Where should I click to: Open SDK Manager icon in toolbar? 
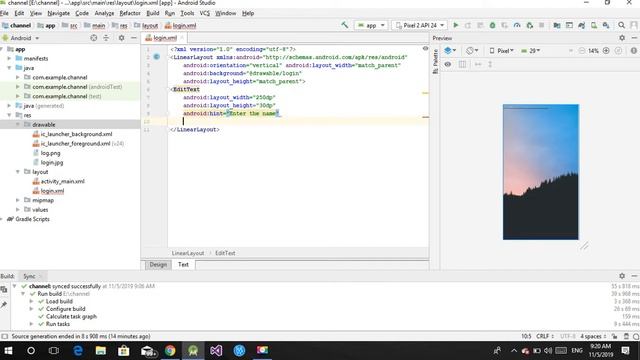tap(606, 25)
